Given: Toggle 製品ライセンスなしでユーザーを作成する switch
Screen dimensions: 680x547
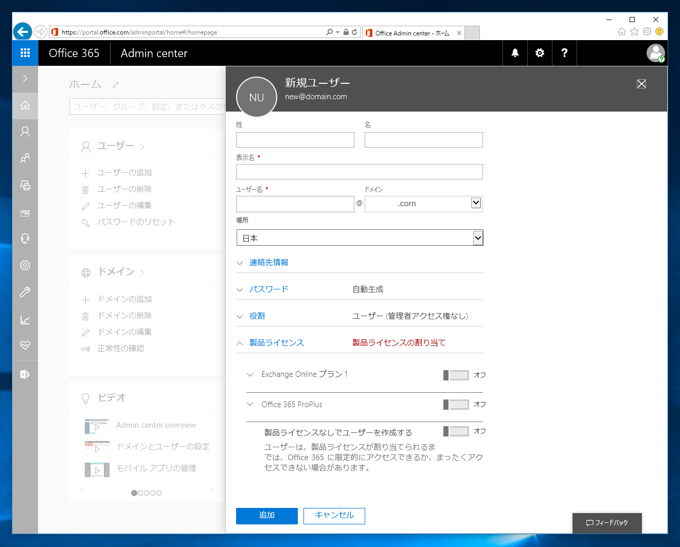Looking at the screenshot, I should [456, 431].
